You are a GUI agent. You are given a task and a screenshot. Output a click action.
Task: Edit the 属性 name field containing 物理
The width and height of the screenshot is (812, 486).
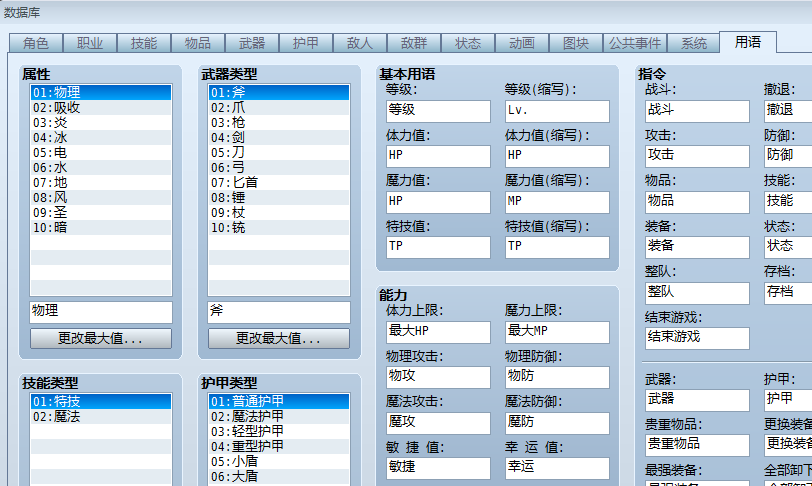(x=101, y=312)
